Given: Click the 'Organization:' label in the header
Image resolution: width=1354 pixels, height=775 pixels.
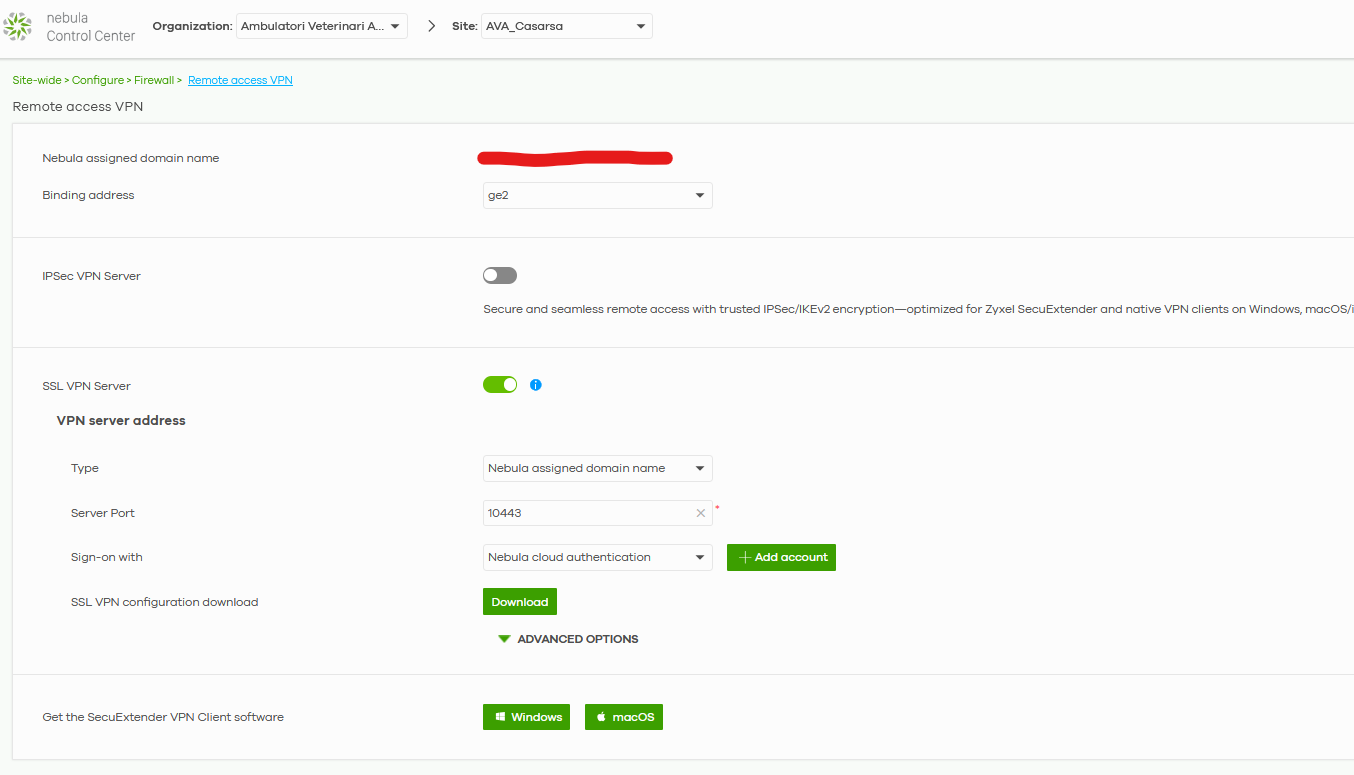Looking at the screenshot, I should pos(192,26).
